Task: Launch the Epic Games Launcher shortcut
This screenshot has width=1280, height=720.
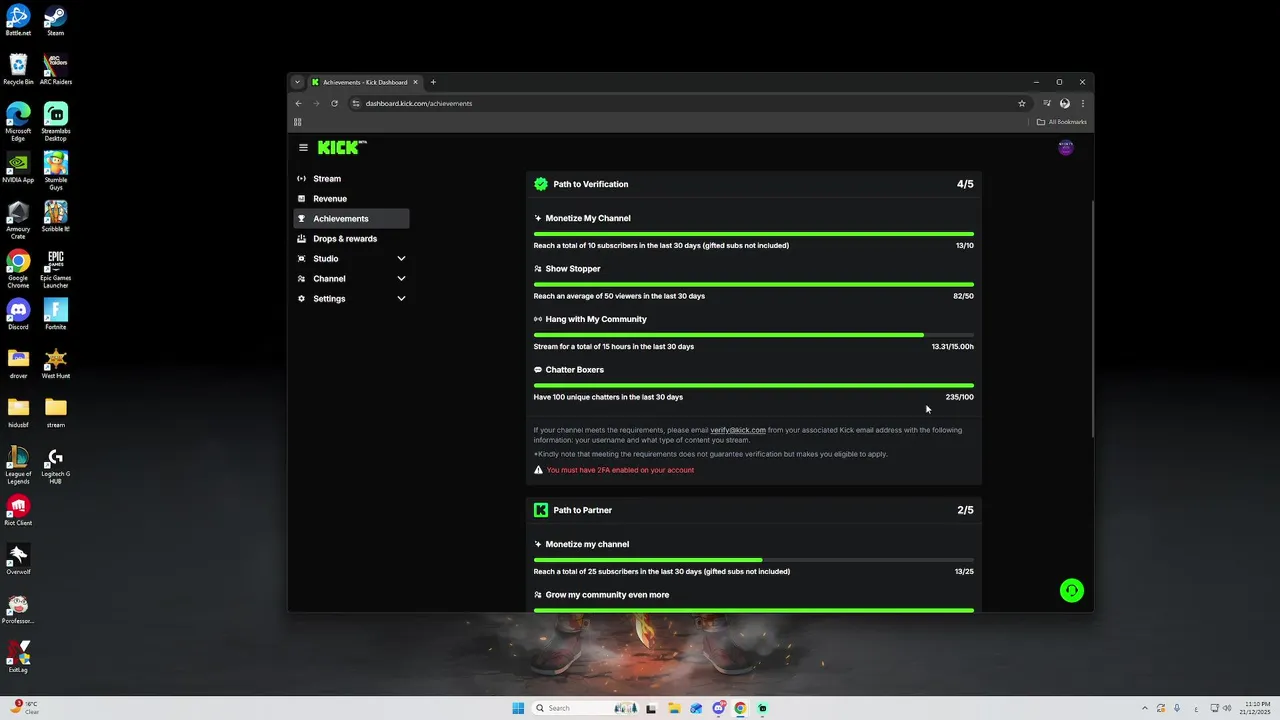Action: tap(55, 268)
